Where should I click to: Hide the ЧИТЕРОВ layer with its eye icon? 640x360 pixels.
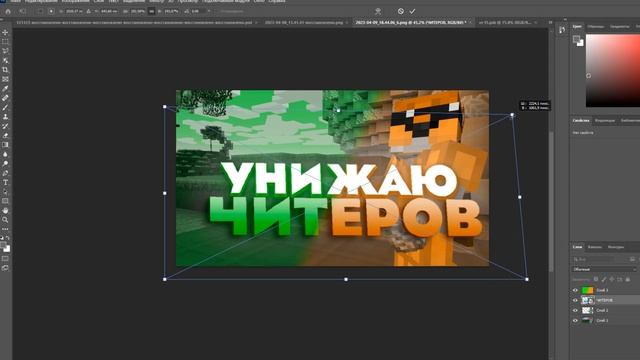(576, 300)
